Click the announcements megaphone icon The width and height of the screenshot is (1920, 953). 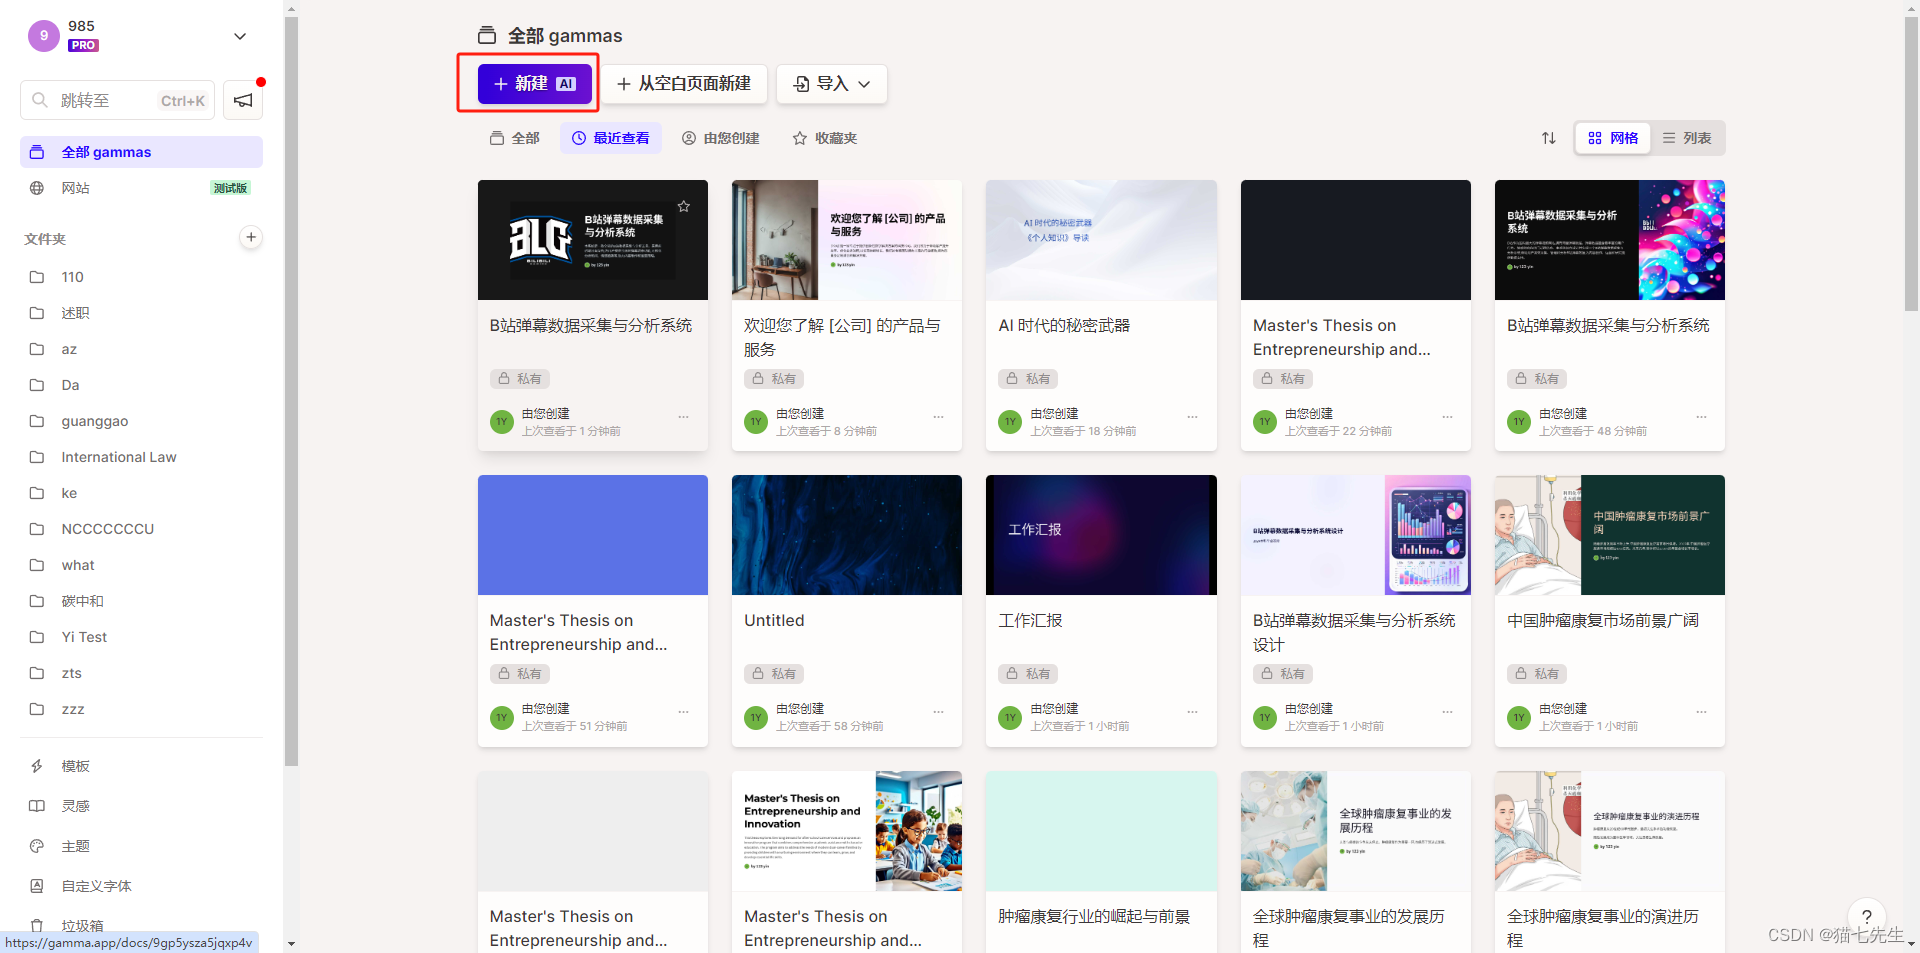click(243, 100)
